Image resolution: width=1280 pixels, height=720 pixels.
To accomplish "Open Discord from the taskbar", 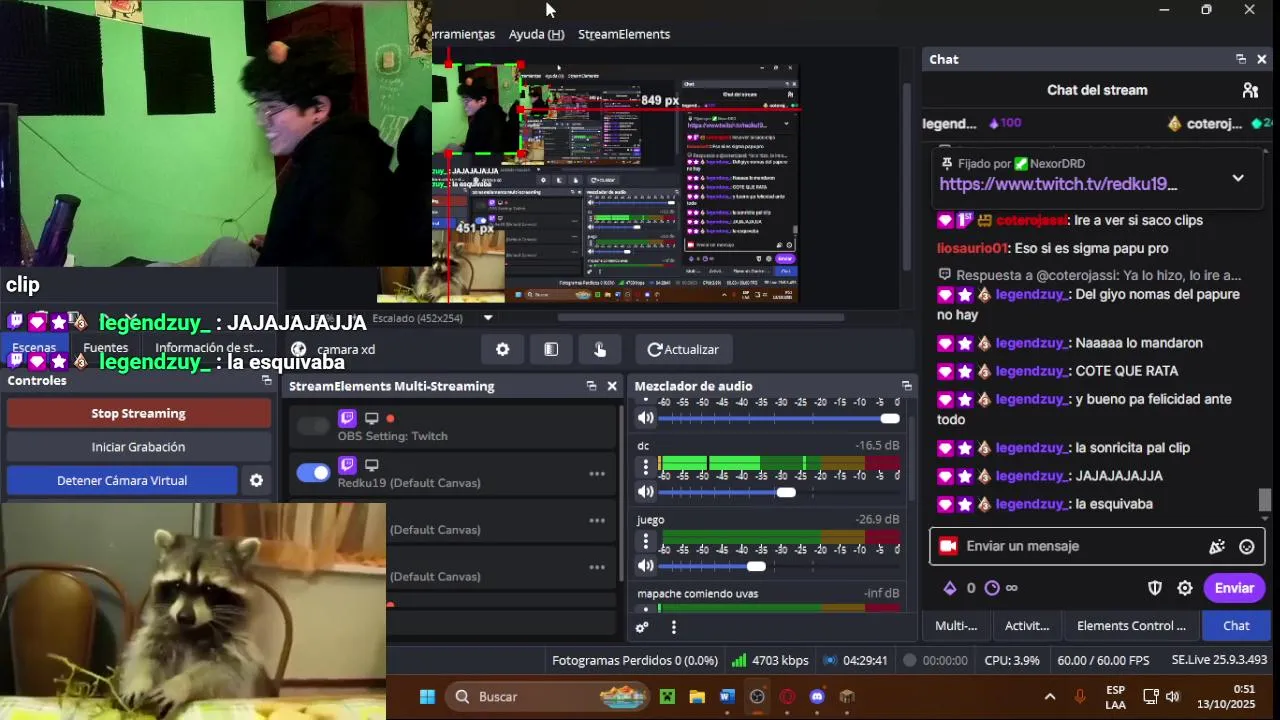I will point(817,697).
